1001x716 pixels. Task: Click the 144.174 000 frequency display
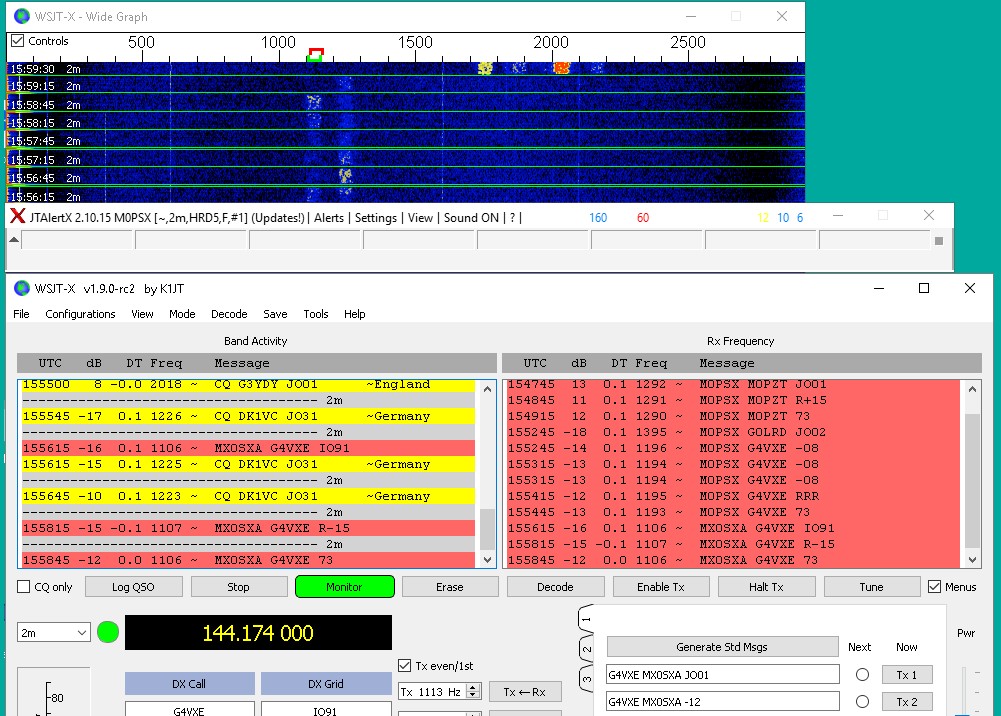pos(258,632)
